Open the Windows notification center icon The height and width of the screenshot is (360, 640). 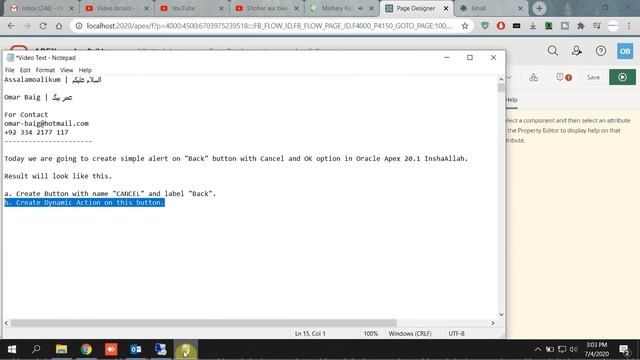(624, 349)
